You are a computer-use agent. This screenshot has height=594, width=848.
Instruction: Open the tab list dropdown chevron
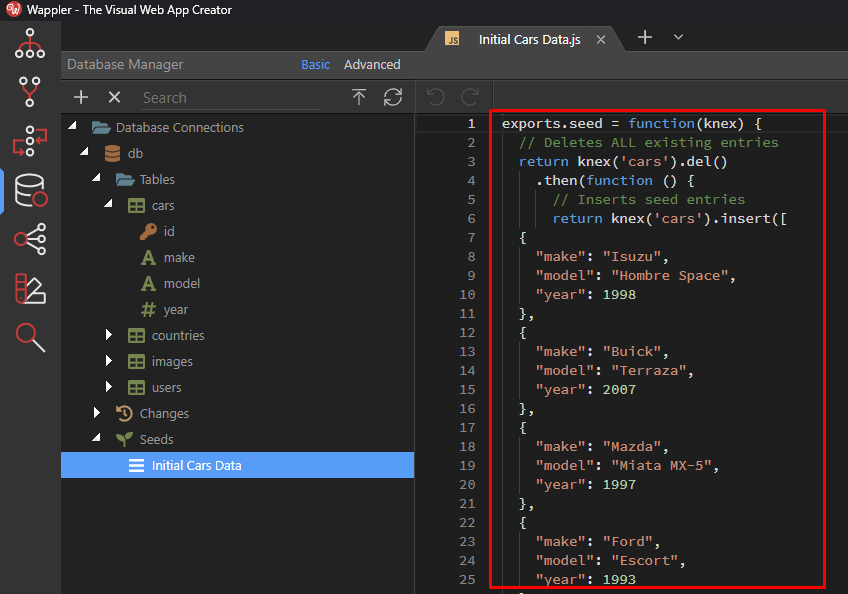[678, 37]
